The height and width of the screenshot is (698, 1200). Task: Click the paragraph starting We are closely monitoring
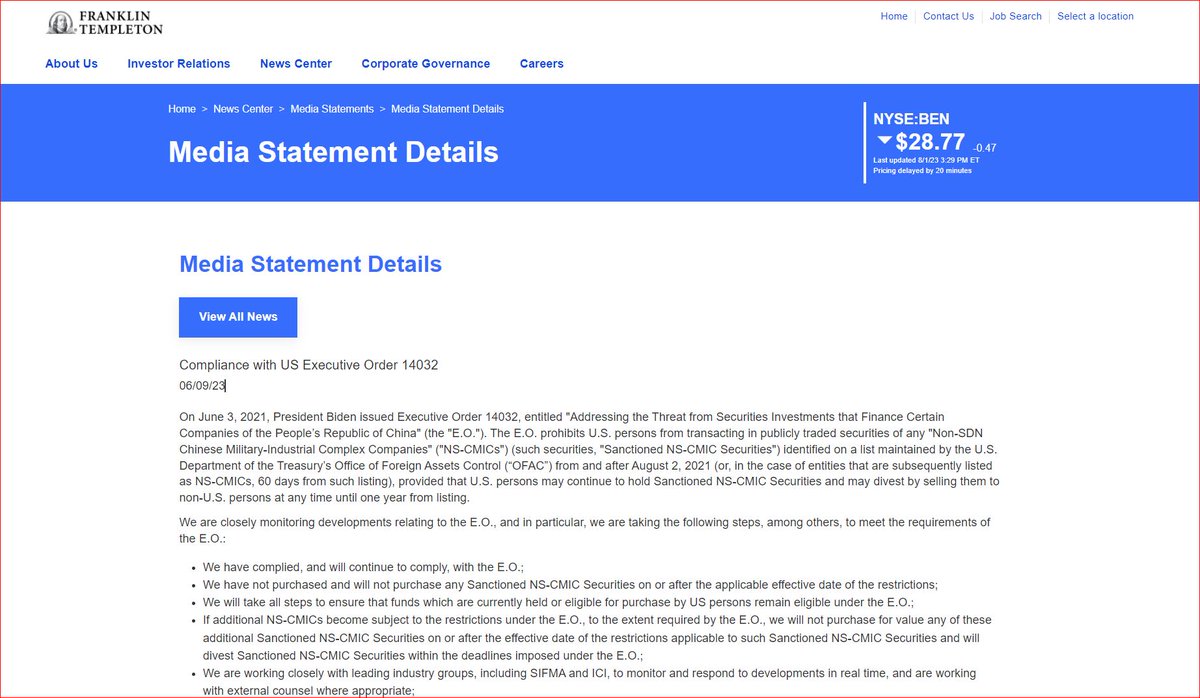(585, 530)
